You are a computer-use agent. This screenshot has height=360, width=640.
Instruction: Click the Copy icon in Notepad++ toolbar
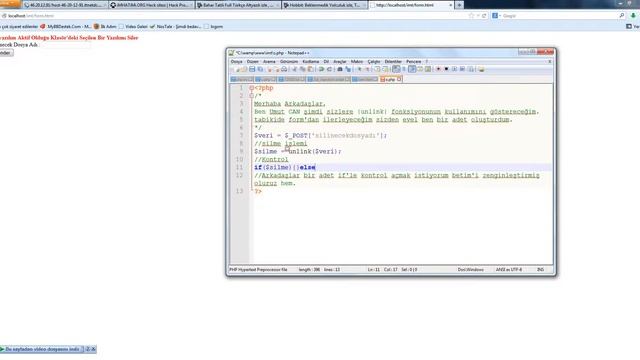click(x=302, y=69)
